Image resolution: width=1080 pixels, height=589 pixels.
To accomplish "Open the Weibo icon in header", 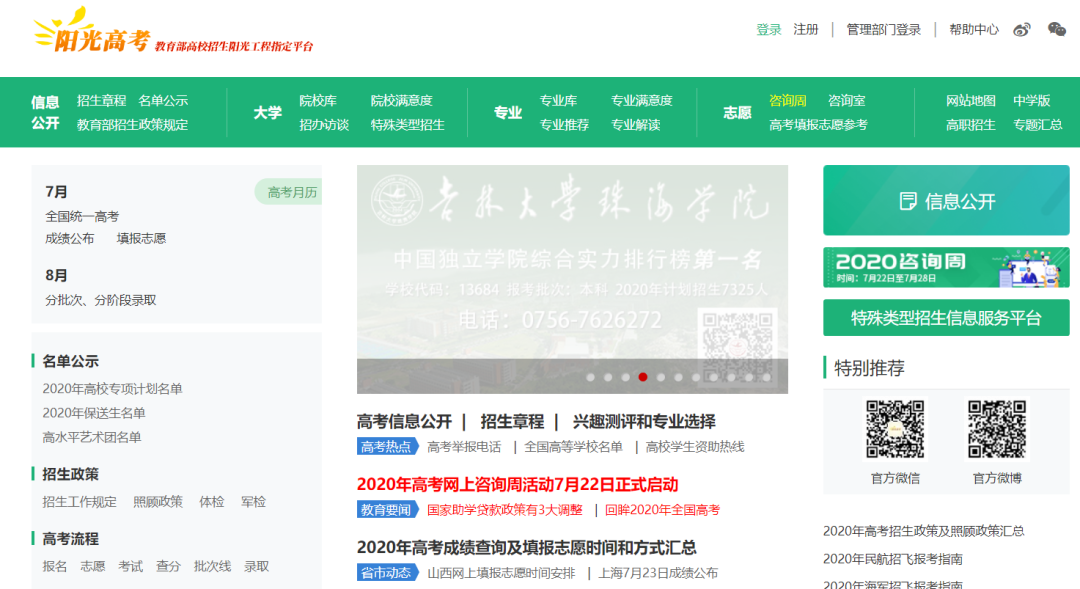I will pos(1021,30).
